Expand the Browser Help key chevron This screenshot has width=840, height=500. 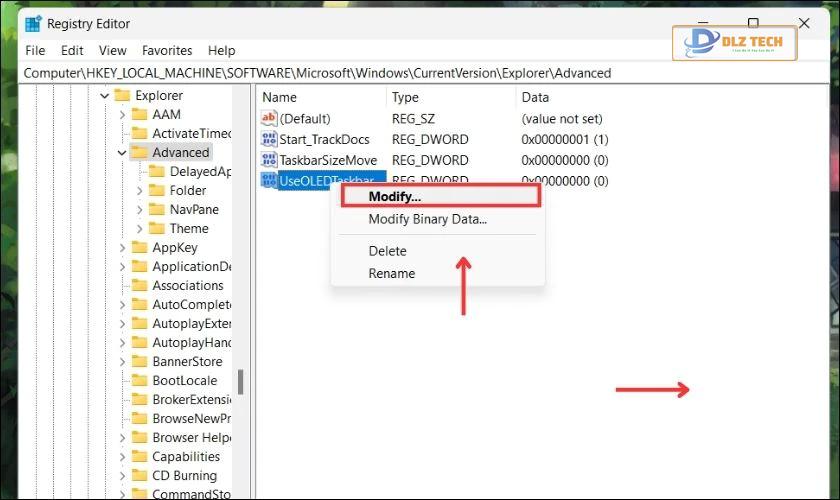pyautogui.click(x=122, y=438)
